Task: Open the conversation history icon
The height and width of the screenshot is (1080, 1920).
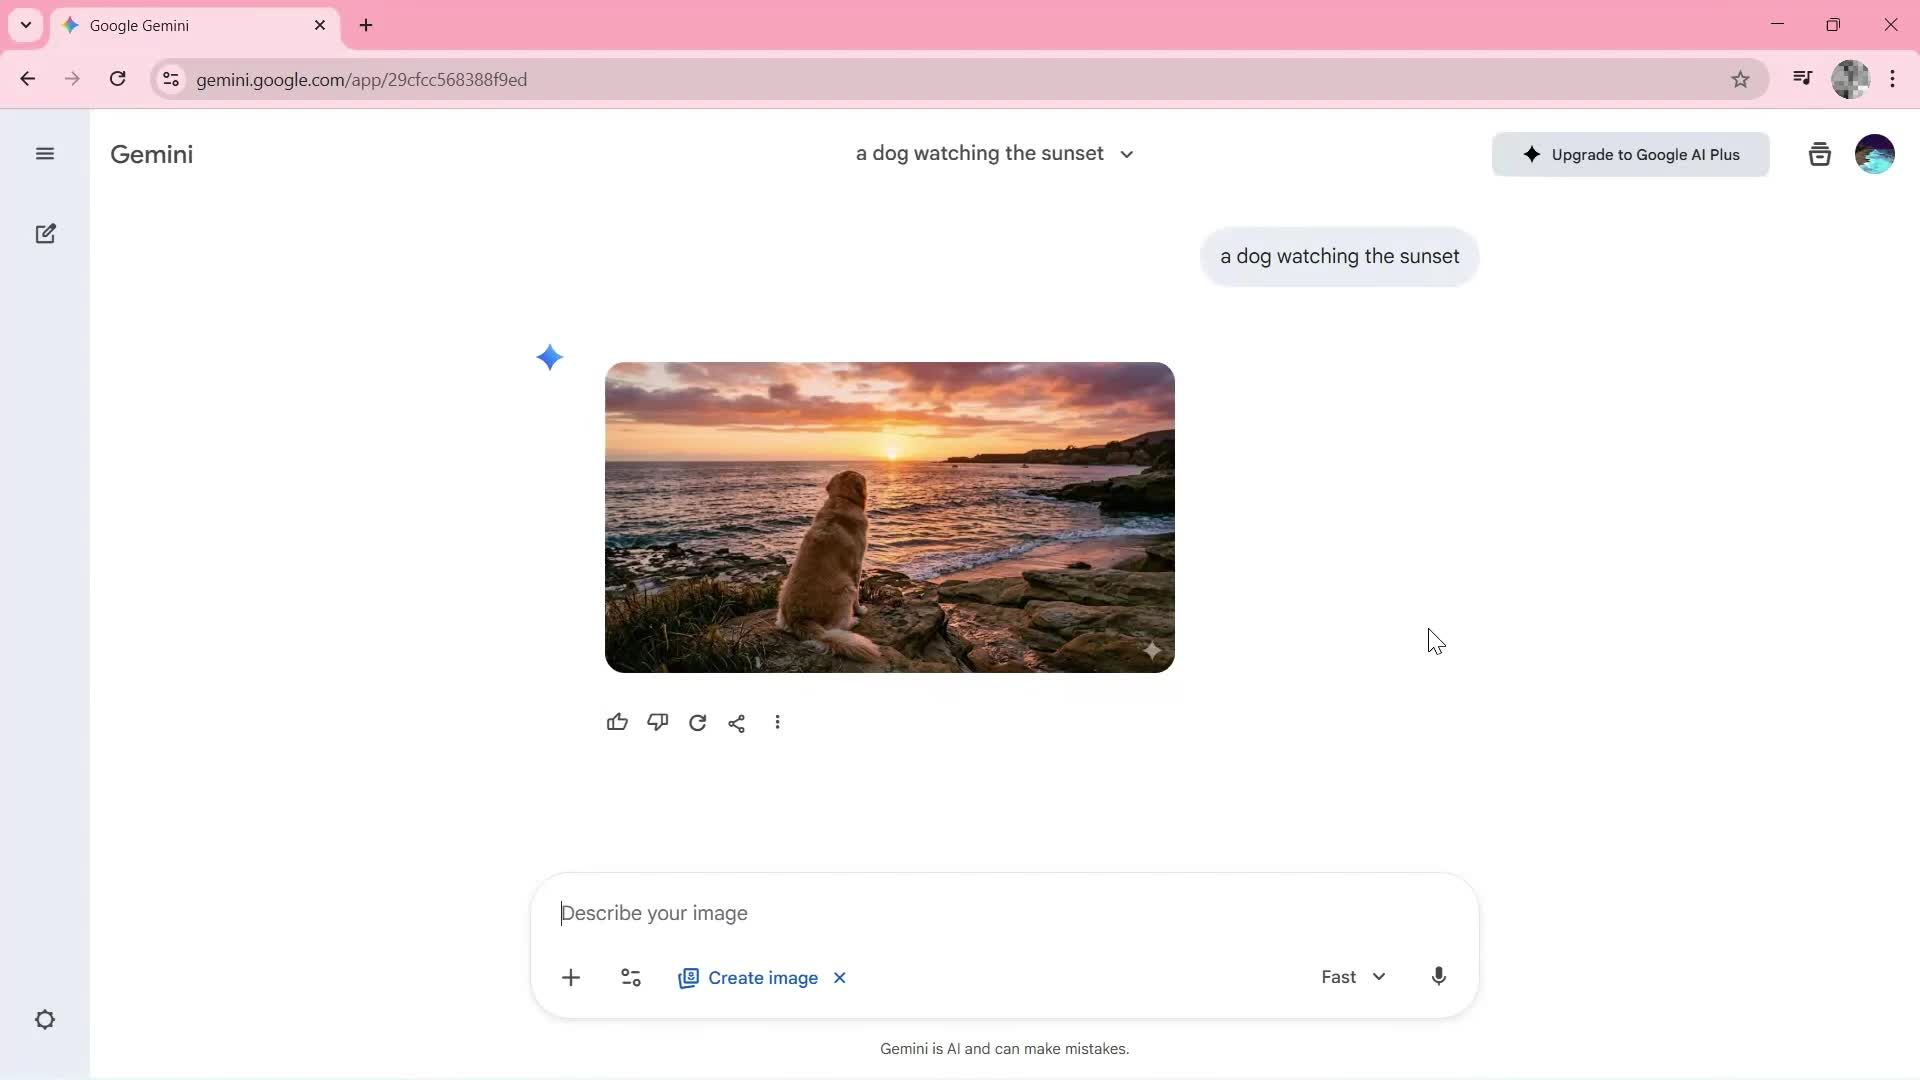Action: point(1819,154)
